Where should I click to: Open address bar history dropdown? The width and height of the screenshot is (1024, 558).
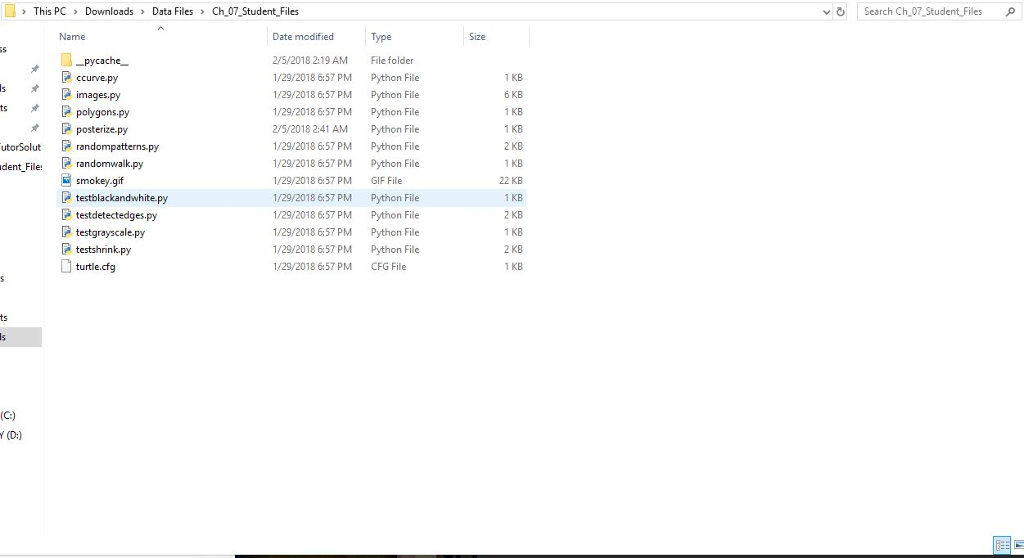pyautogui.click(x=826, y=12)
